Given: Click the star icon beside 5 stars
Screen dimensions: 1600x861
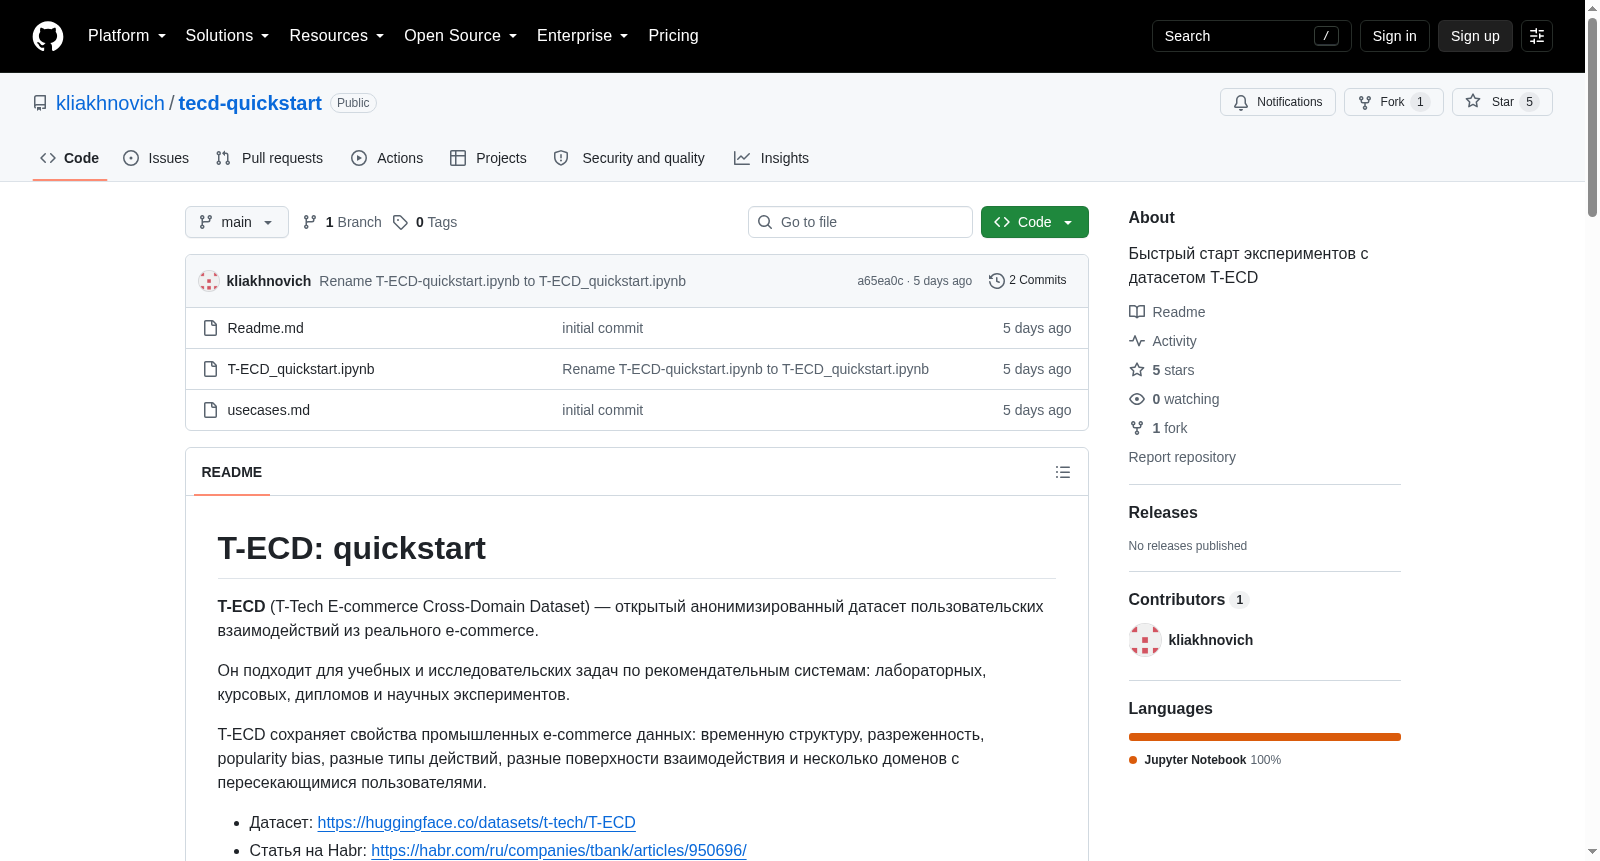Looking at the screenshot, I should pos(1137,370).
